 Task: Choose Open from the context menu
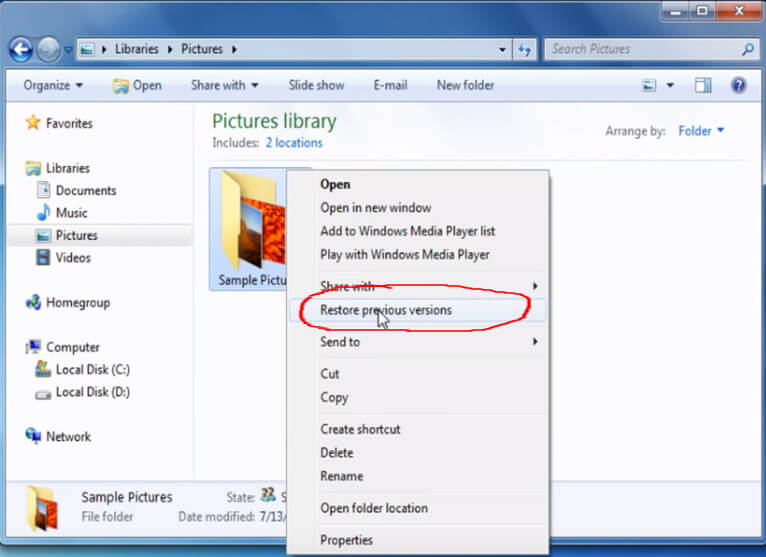point(418,185)
